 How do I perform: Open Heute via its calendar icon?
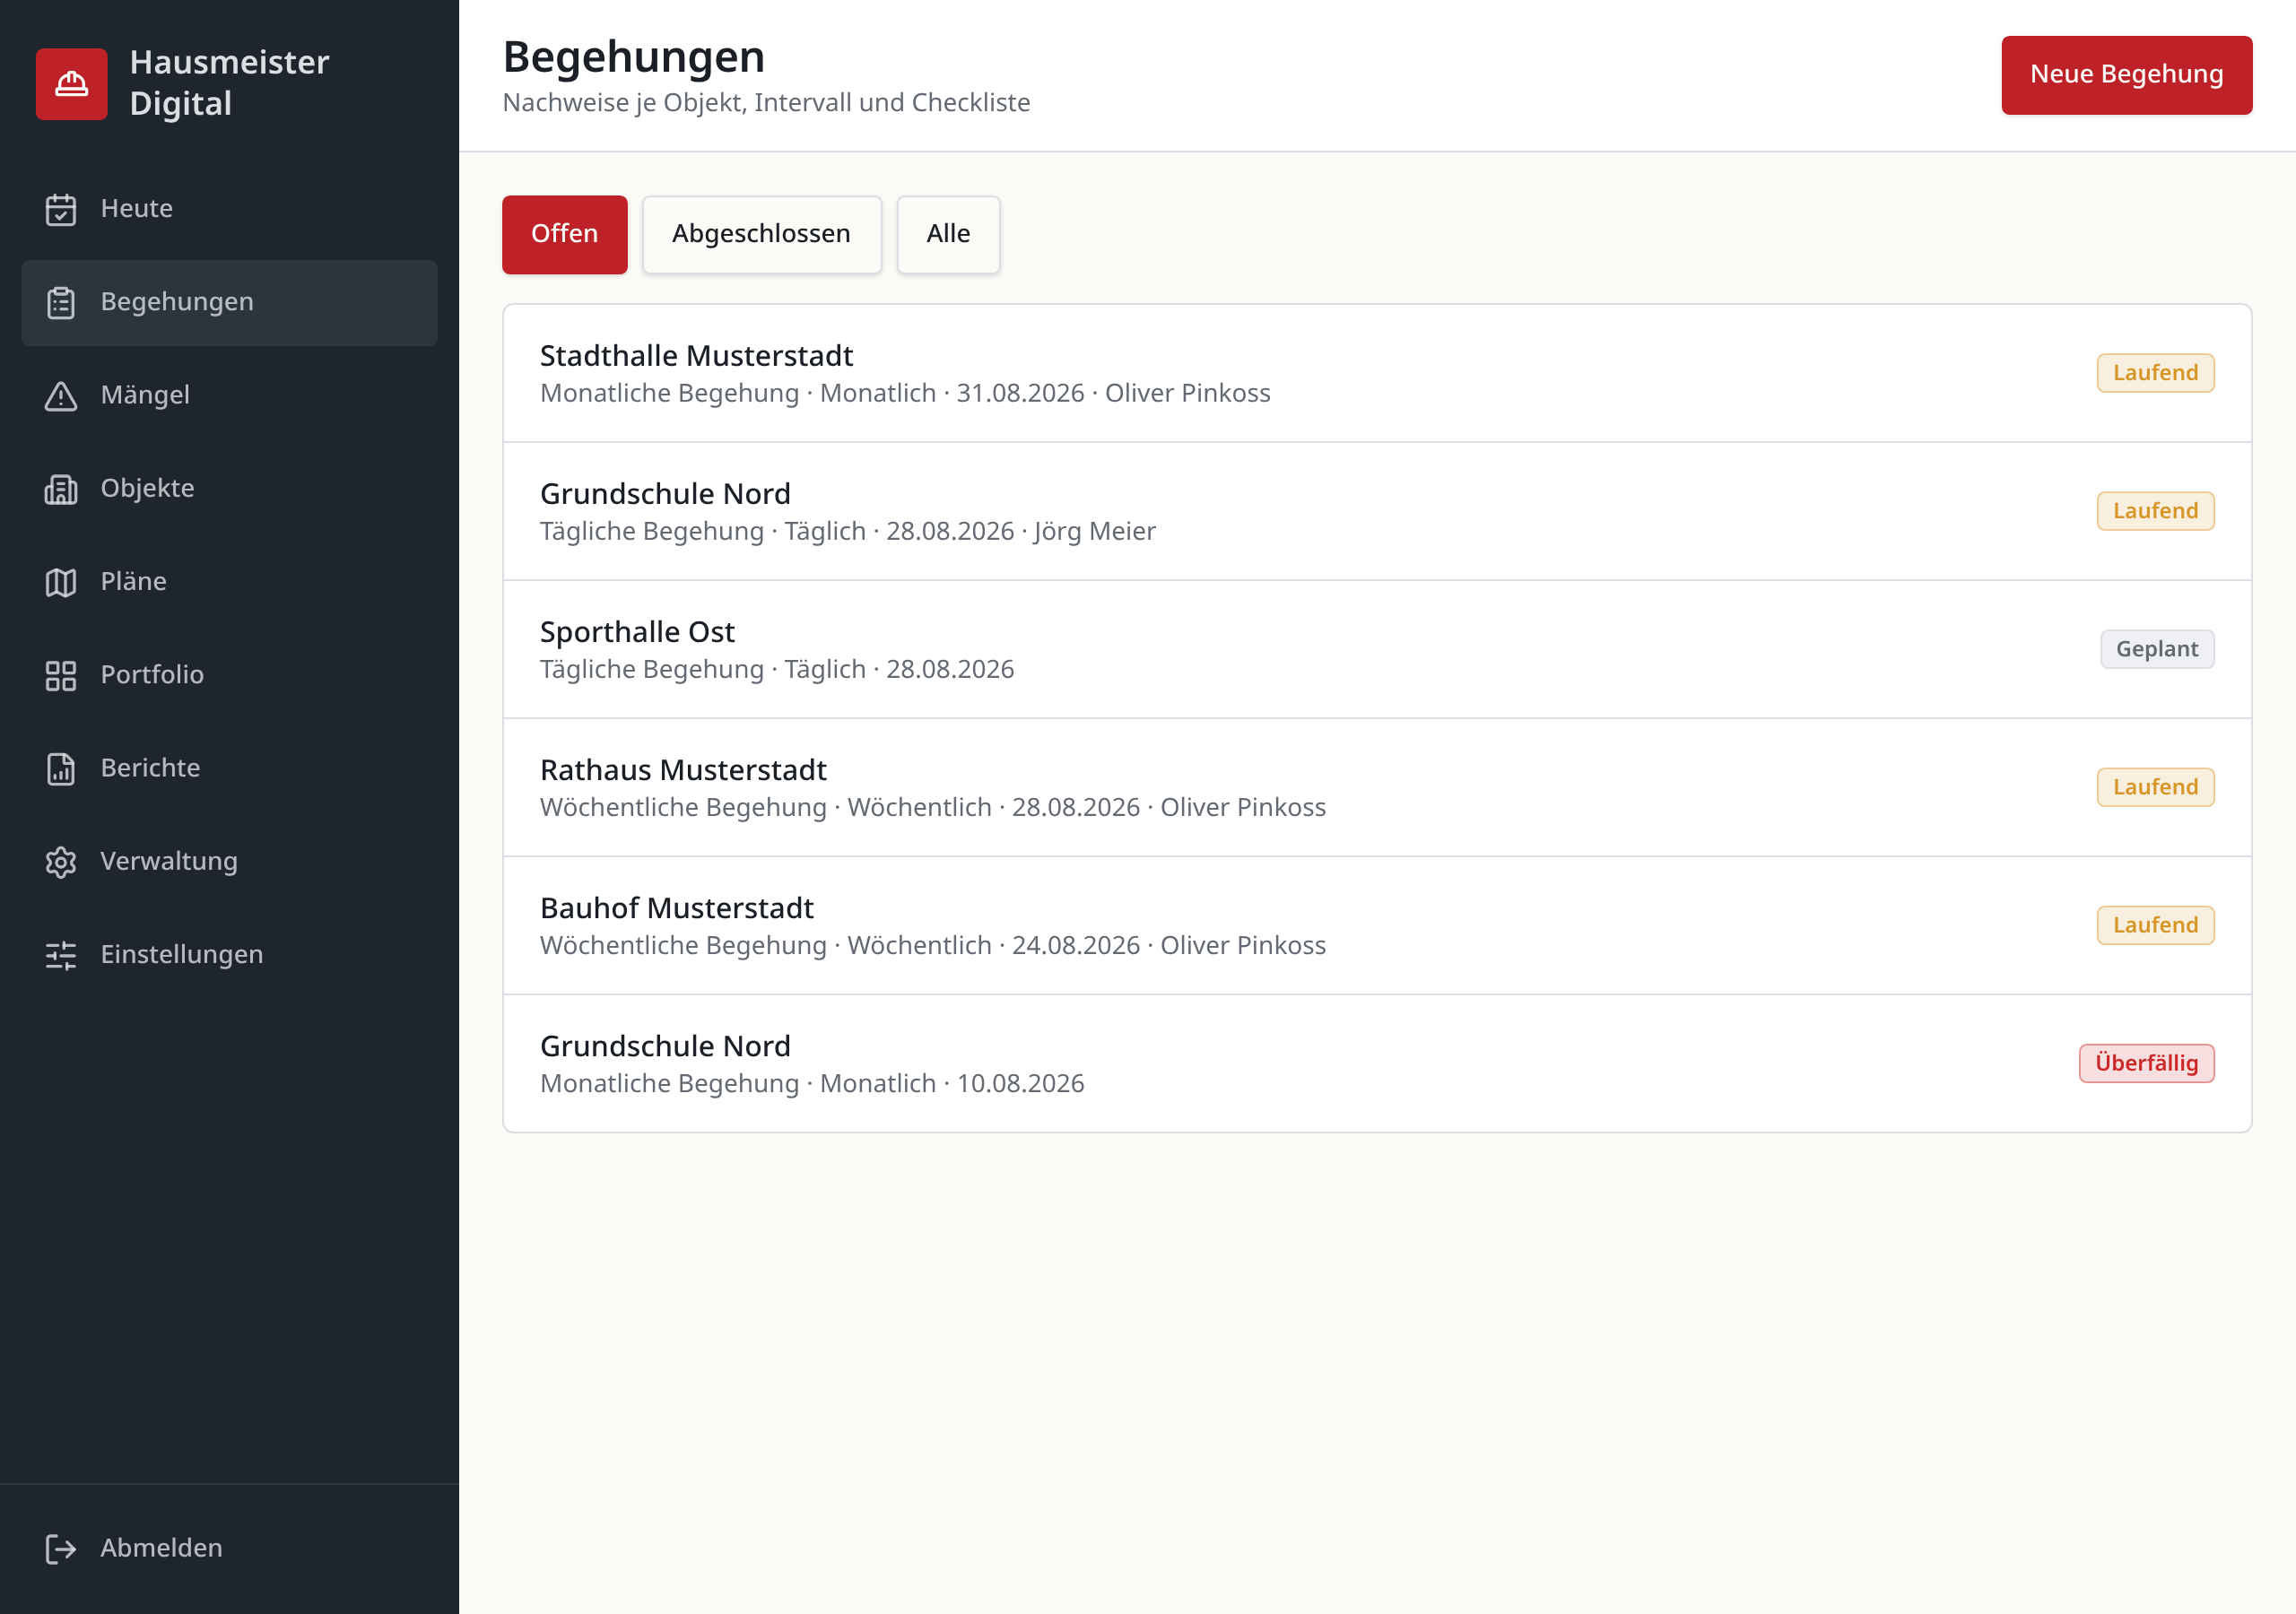click(61, 209)
